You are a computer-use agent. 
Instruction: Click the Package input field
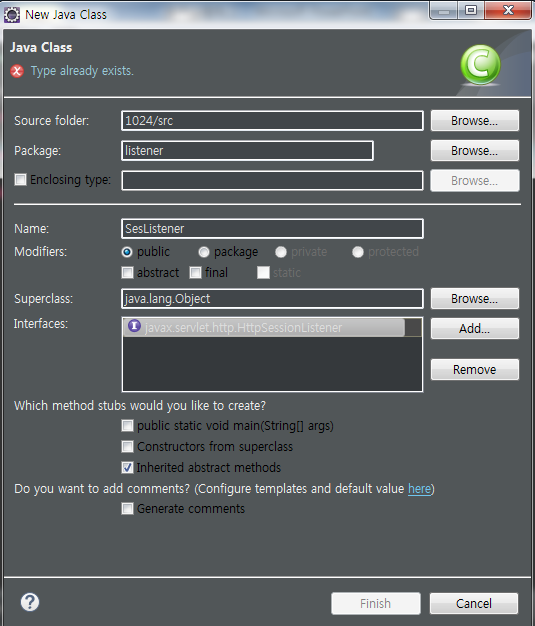click(248, 151)
